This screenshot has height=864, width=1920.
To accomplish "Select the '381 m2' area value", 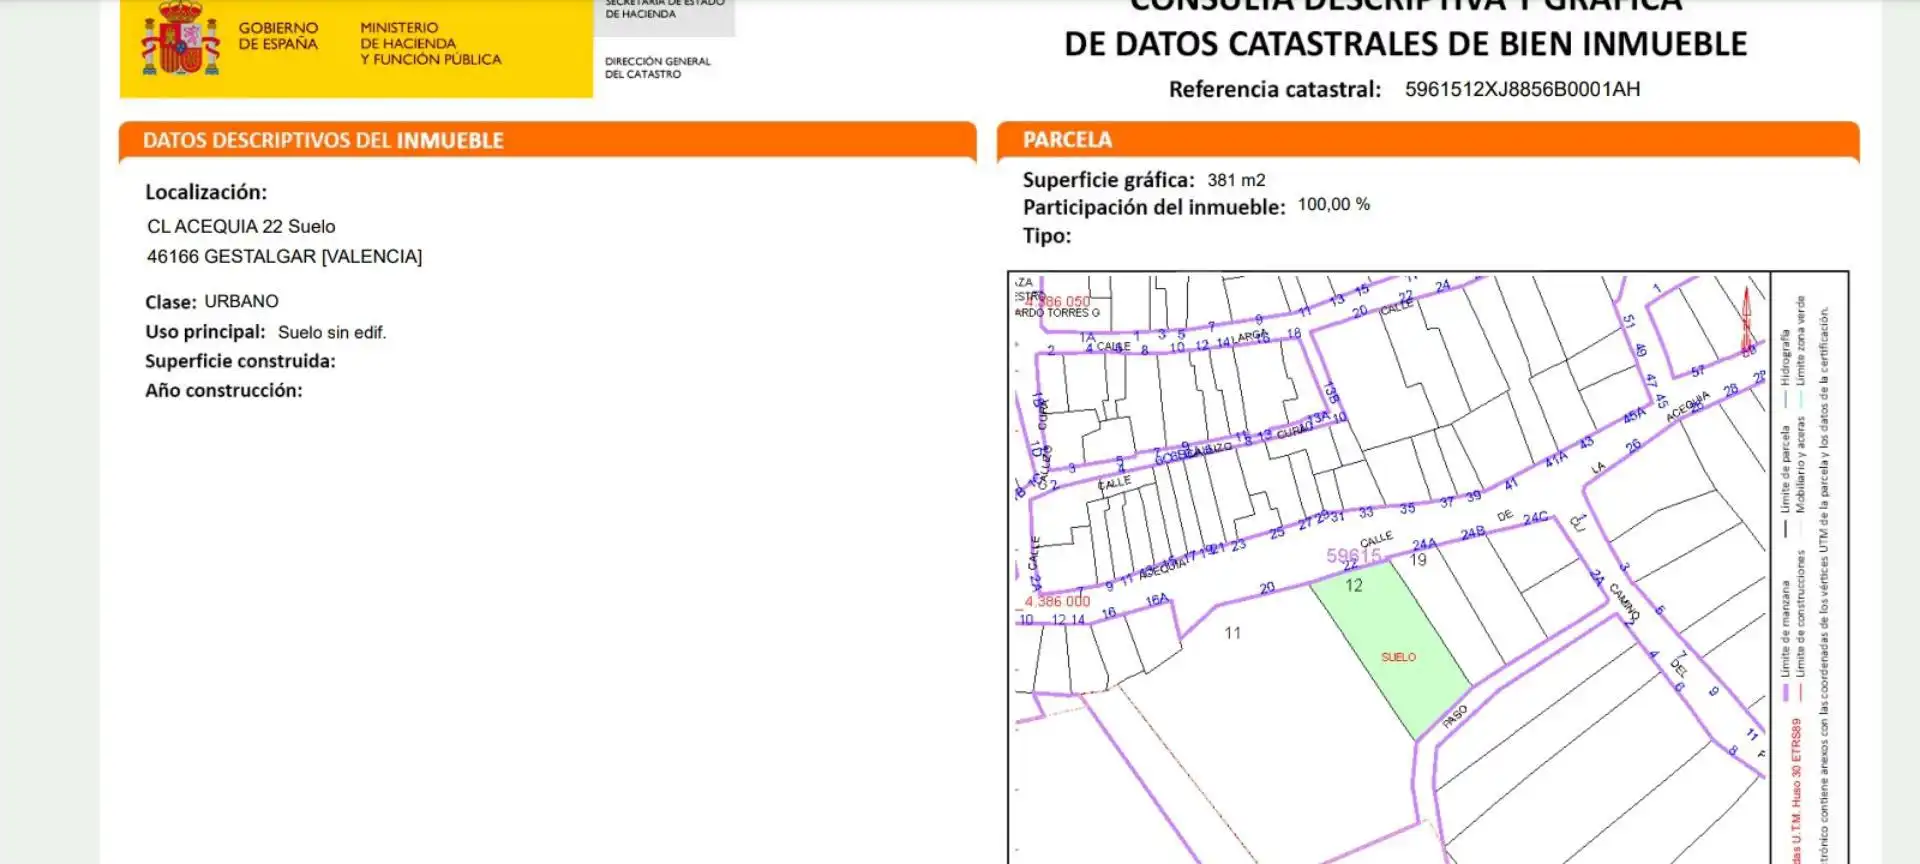I will 1236,180.
